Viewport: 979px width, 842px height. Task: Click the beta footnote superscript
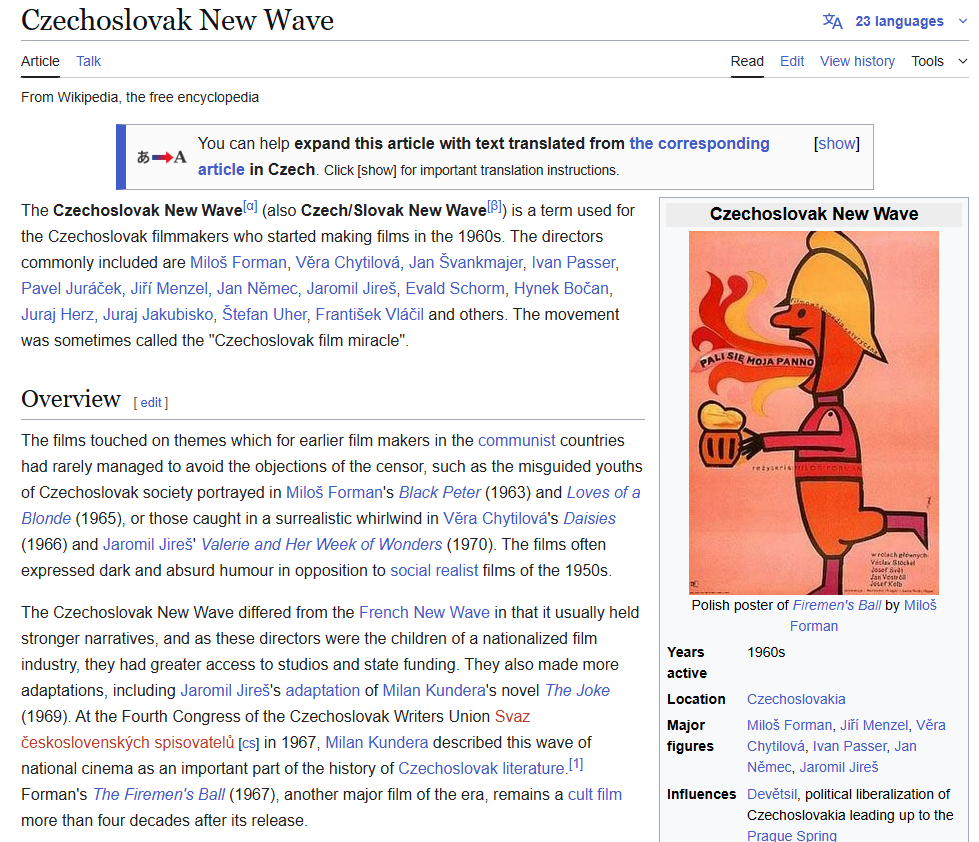pyautogui.click(x=494, y=205)
